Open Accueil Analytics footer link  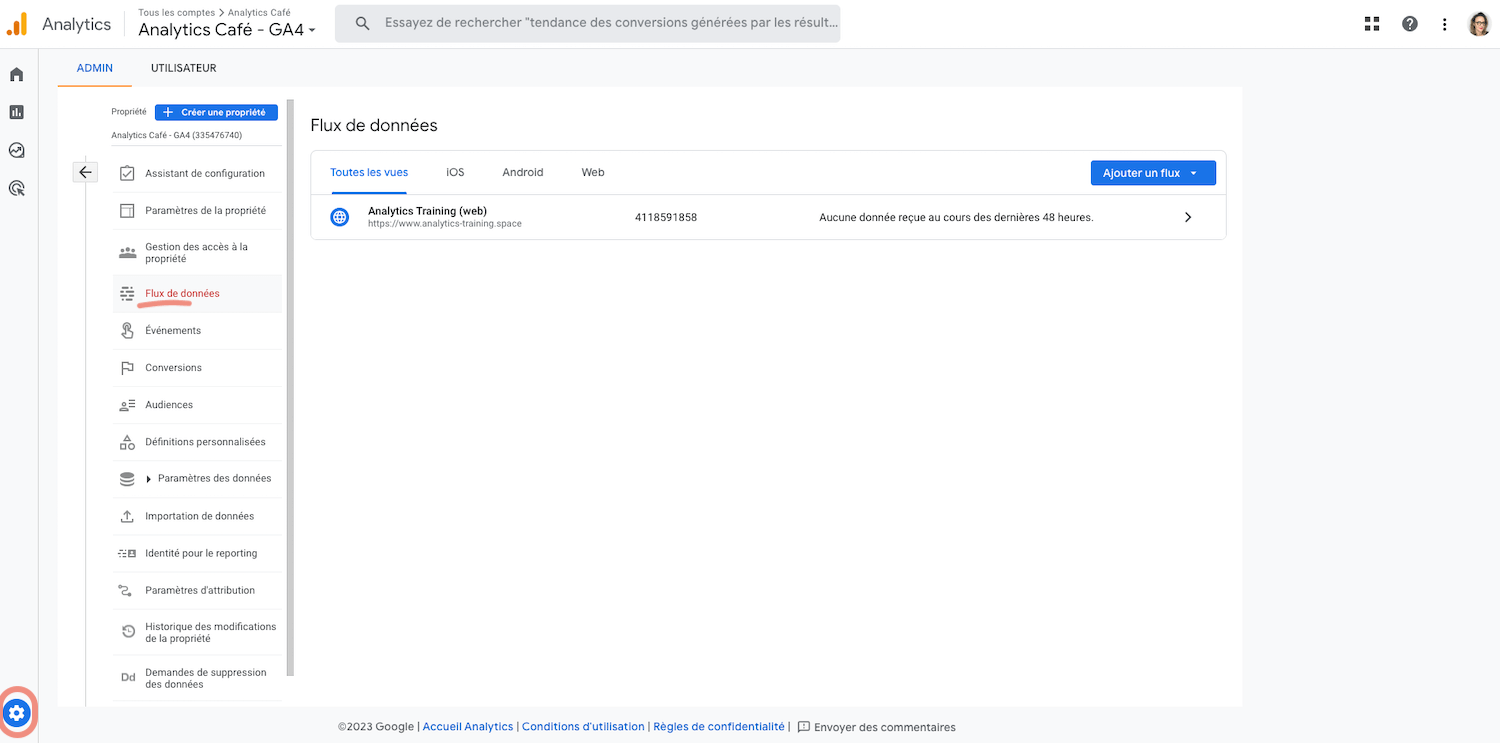pos(468,727)
